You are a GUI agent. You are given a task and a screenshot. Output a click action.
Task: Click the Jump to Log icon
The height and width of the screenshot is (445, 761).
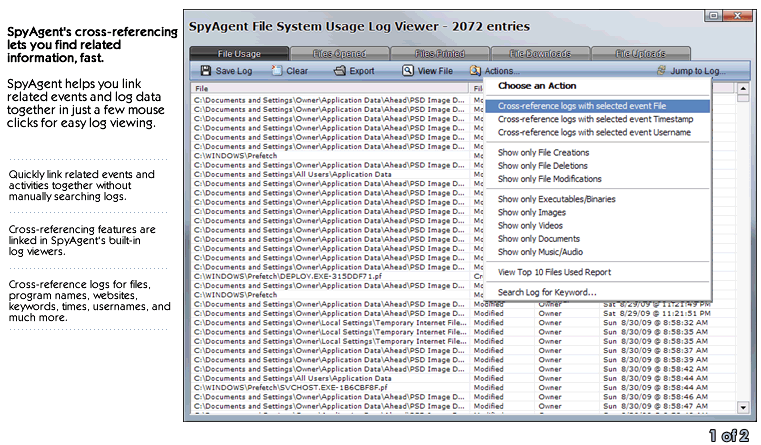click(x=662, y=71)
